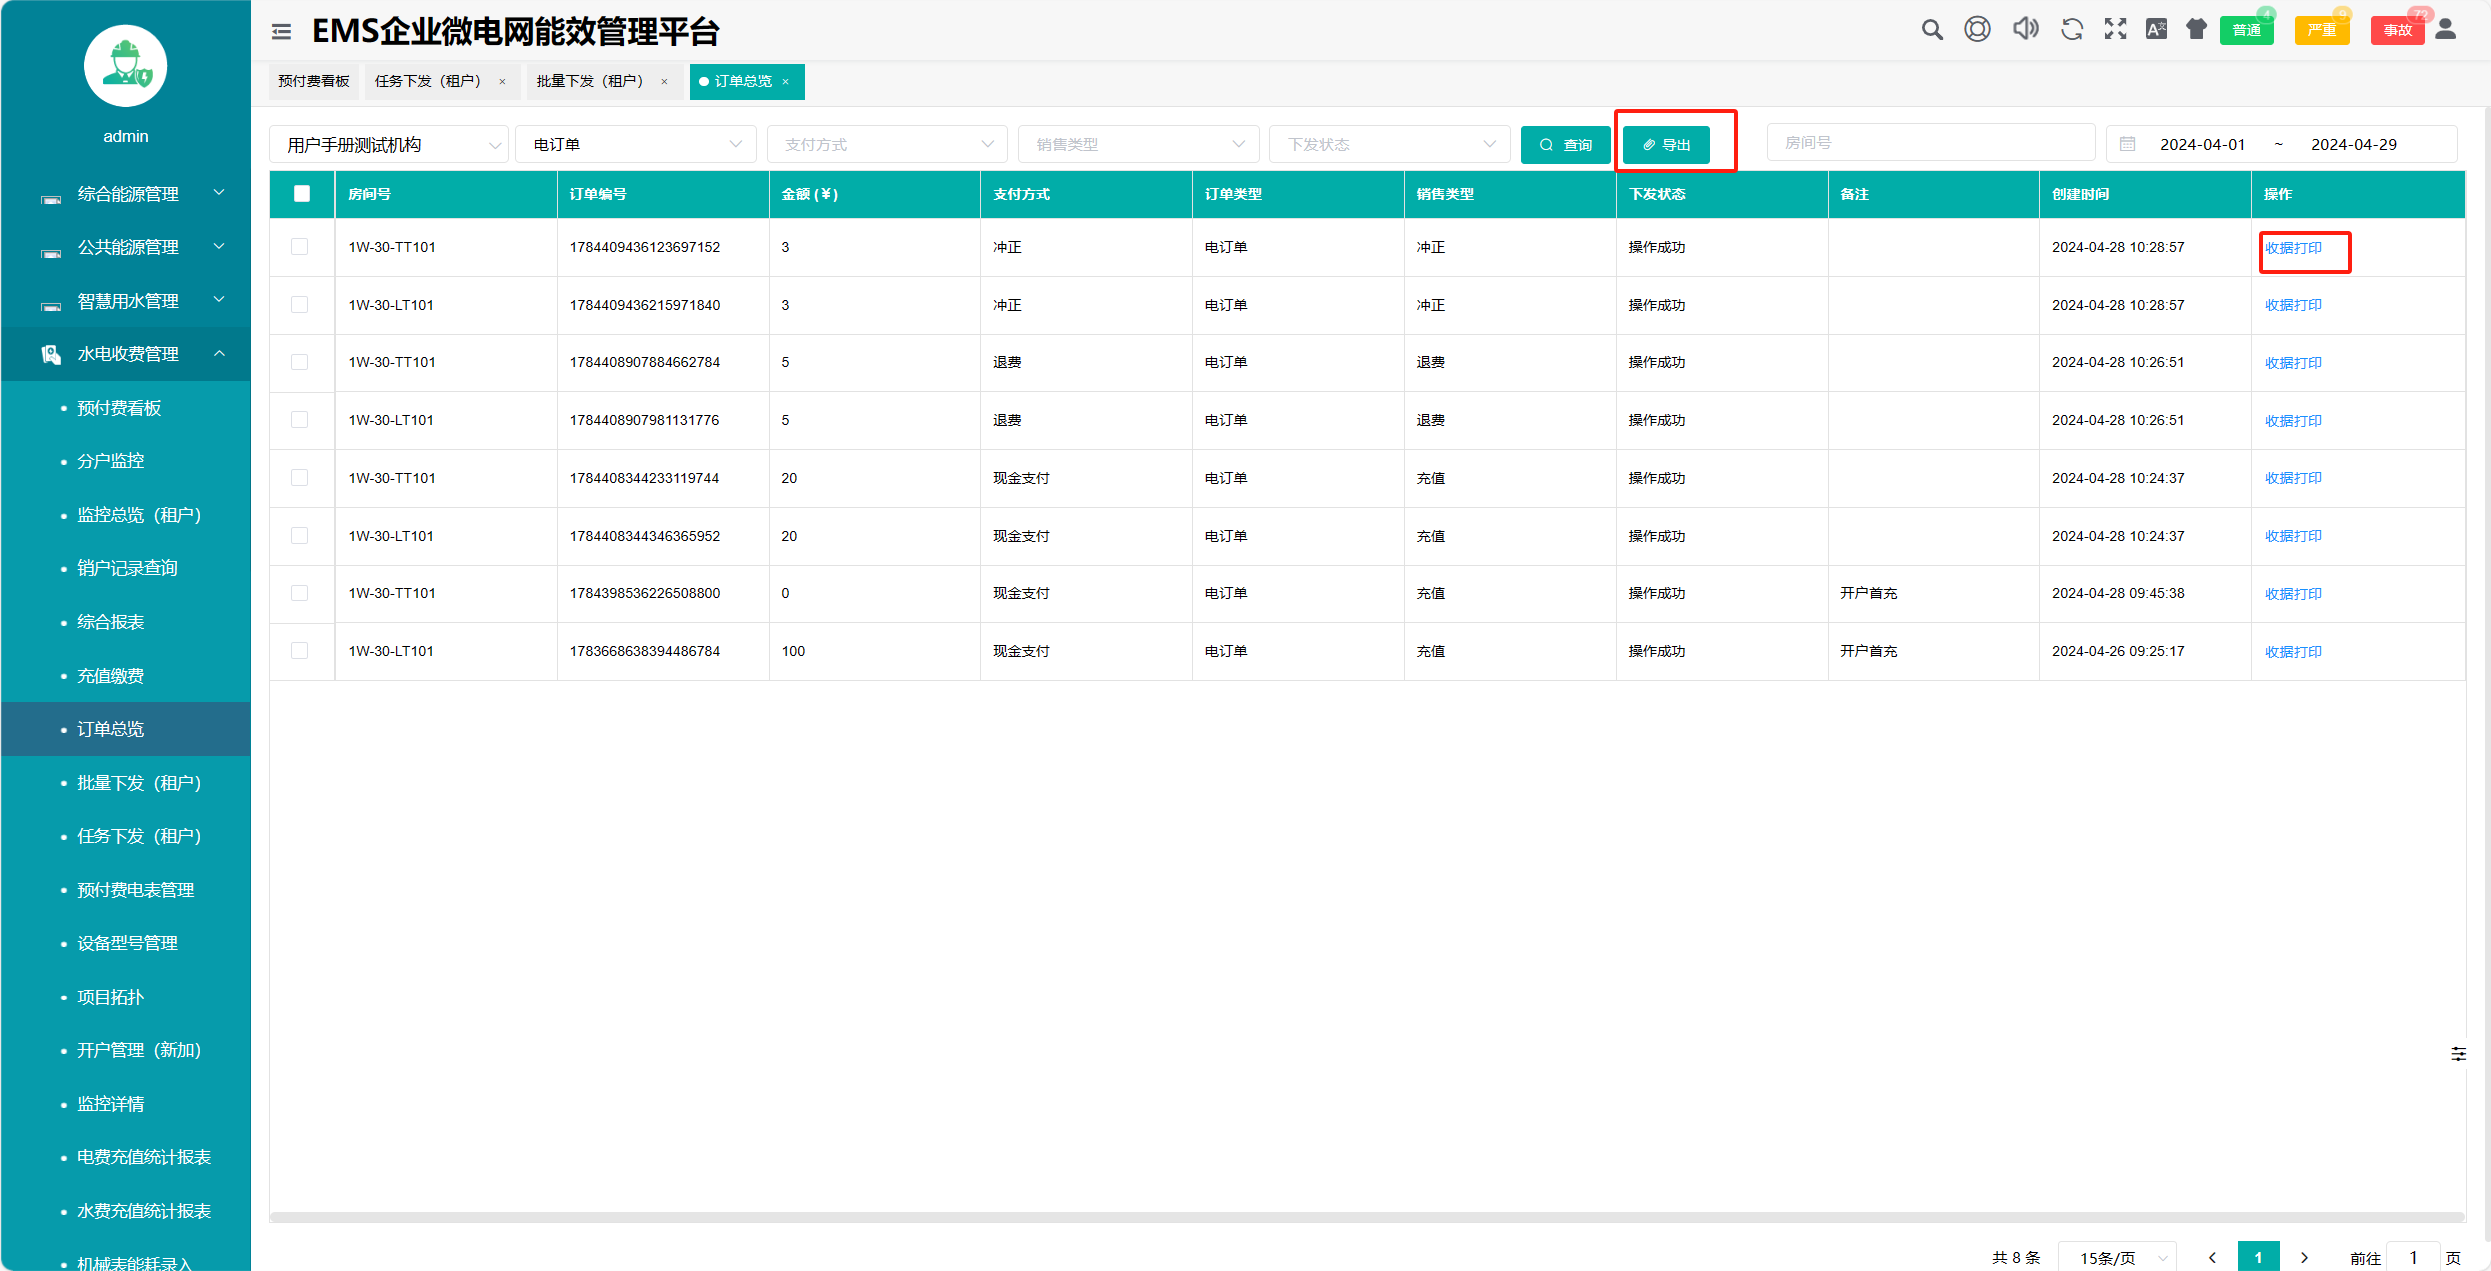Open the 下发状态 dropdown filter
The width and height of the screenshot is (2491, 1271).
coord(1389,145)
